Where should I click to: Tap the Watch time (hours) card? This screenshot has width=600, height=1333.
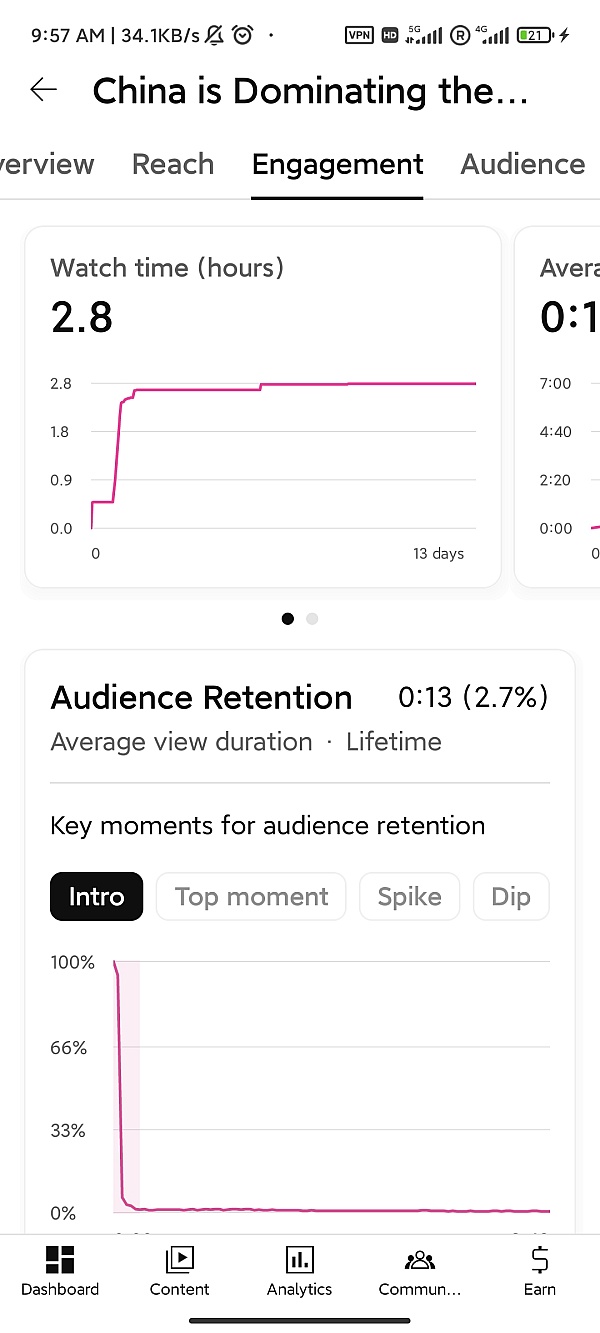click(262, 406)
